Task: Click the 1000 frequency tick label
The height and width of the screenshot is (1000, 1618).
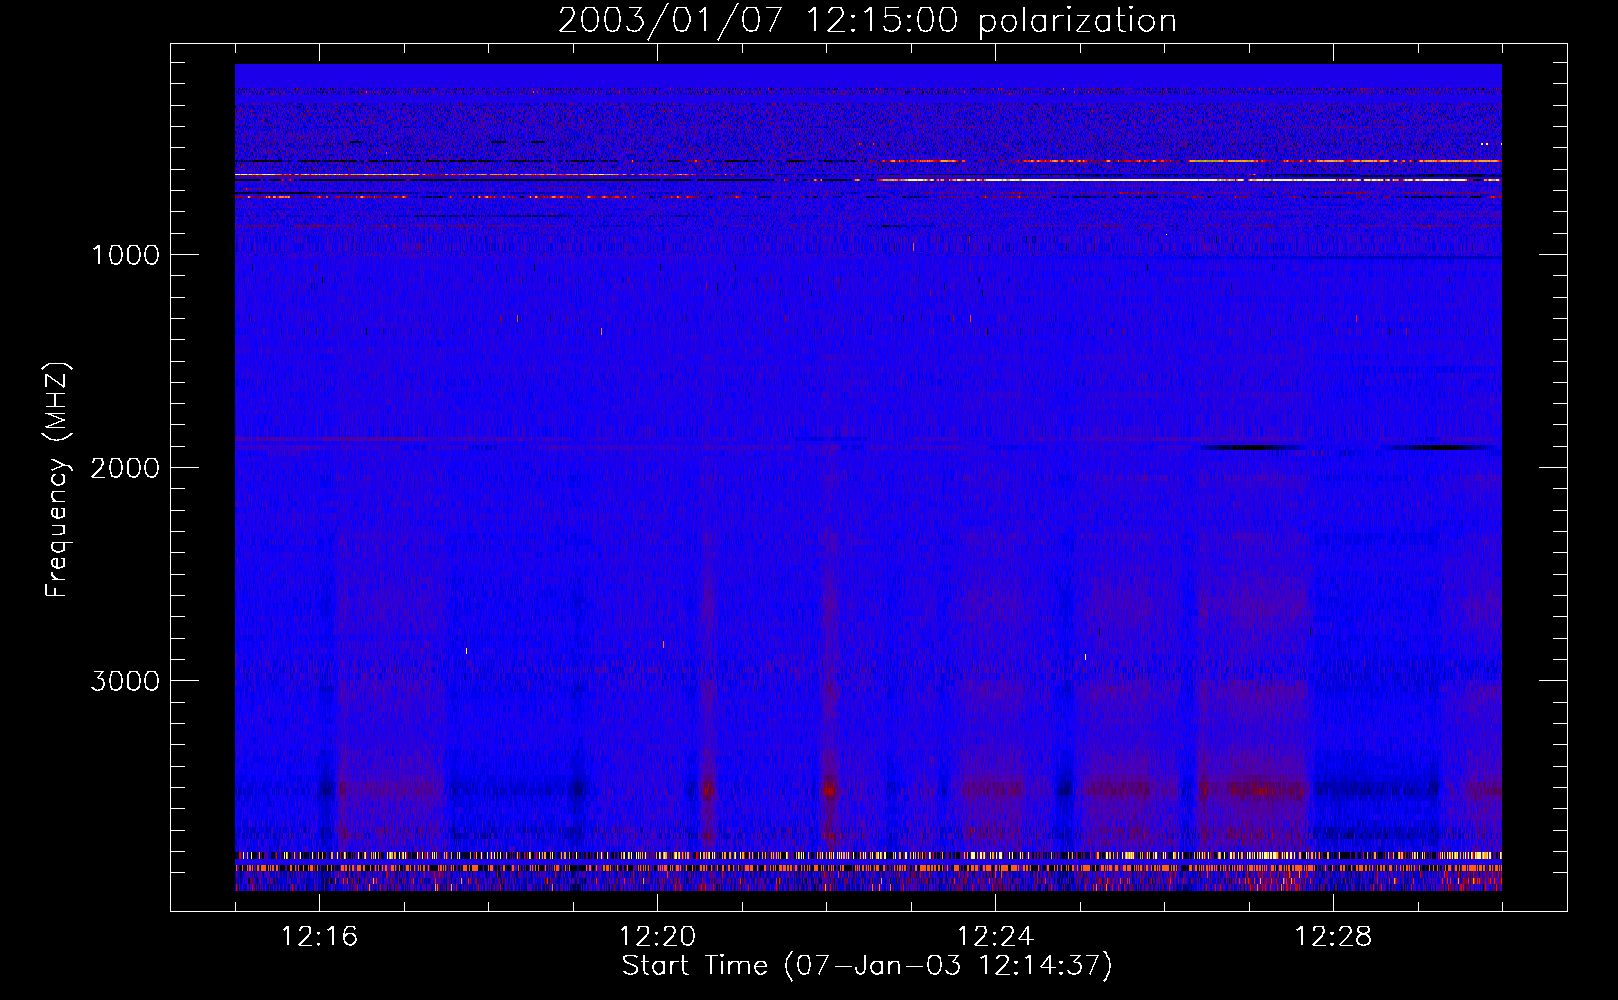Action: 126,255
